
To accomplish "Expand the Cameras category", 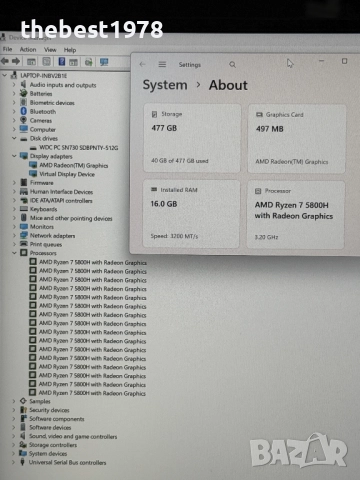I will click(x=14, y=120).
